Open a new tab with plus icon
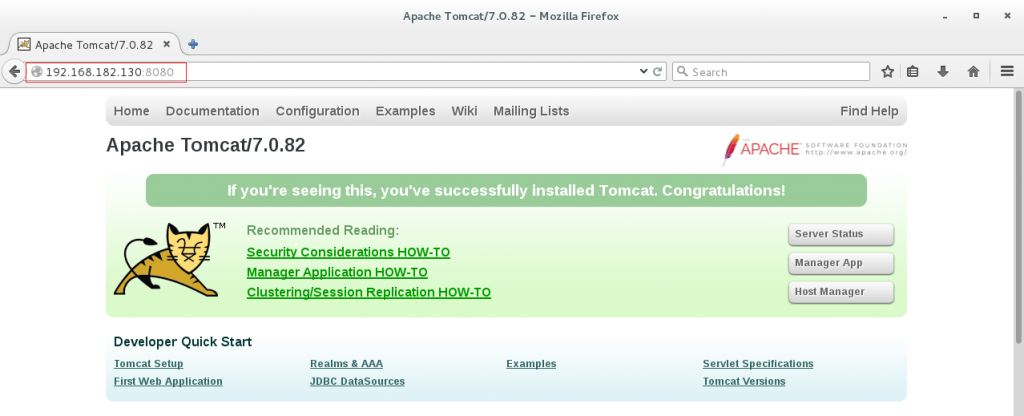The width and height of the screenshot is (1024, 416). [x=193, y=44]
